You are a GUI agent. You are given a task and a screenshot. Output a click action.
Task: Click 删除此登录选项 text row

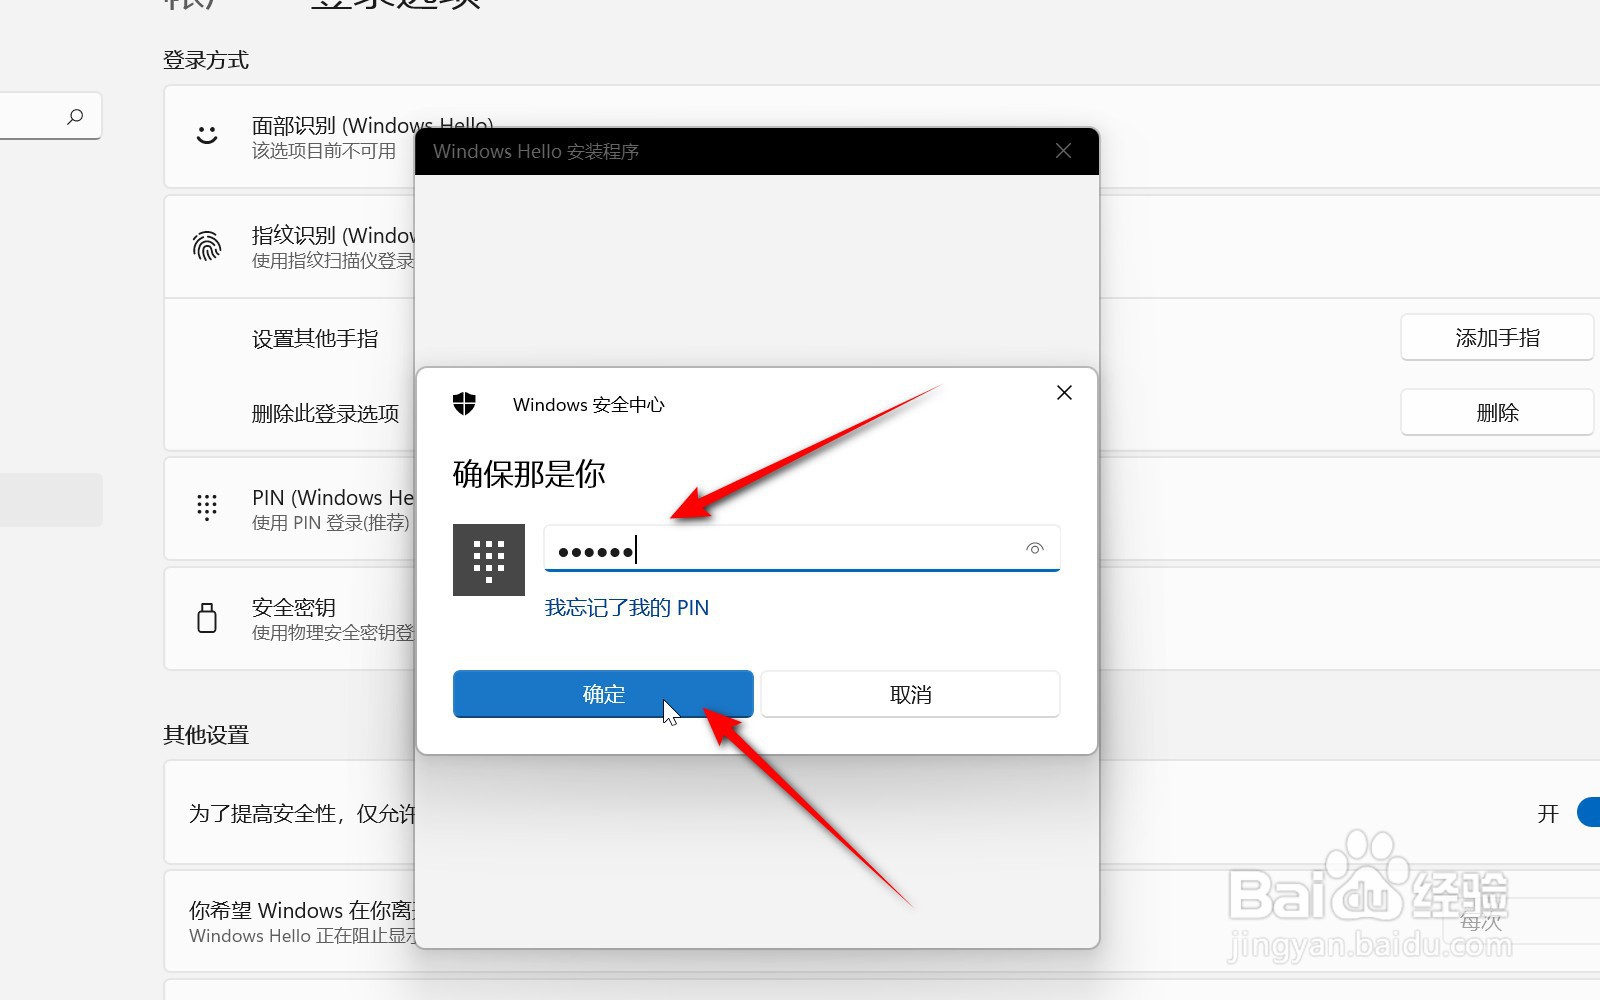click(x=326, y=414)
